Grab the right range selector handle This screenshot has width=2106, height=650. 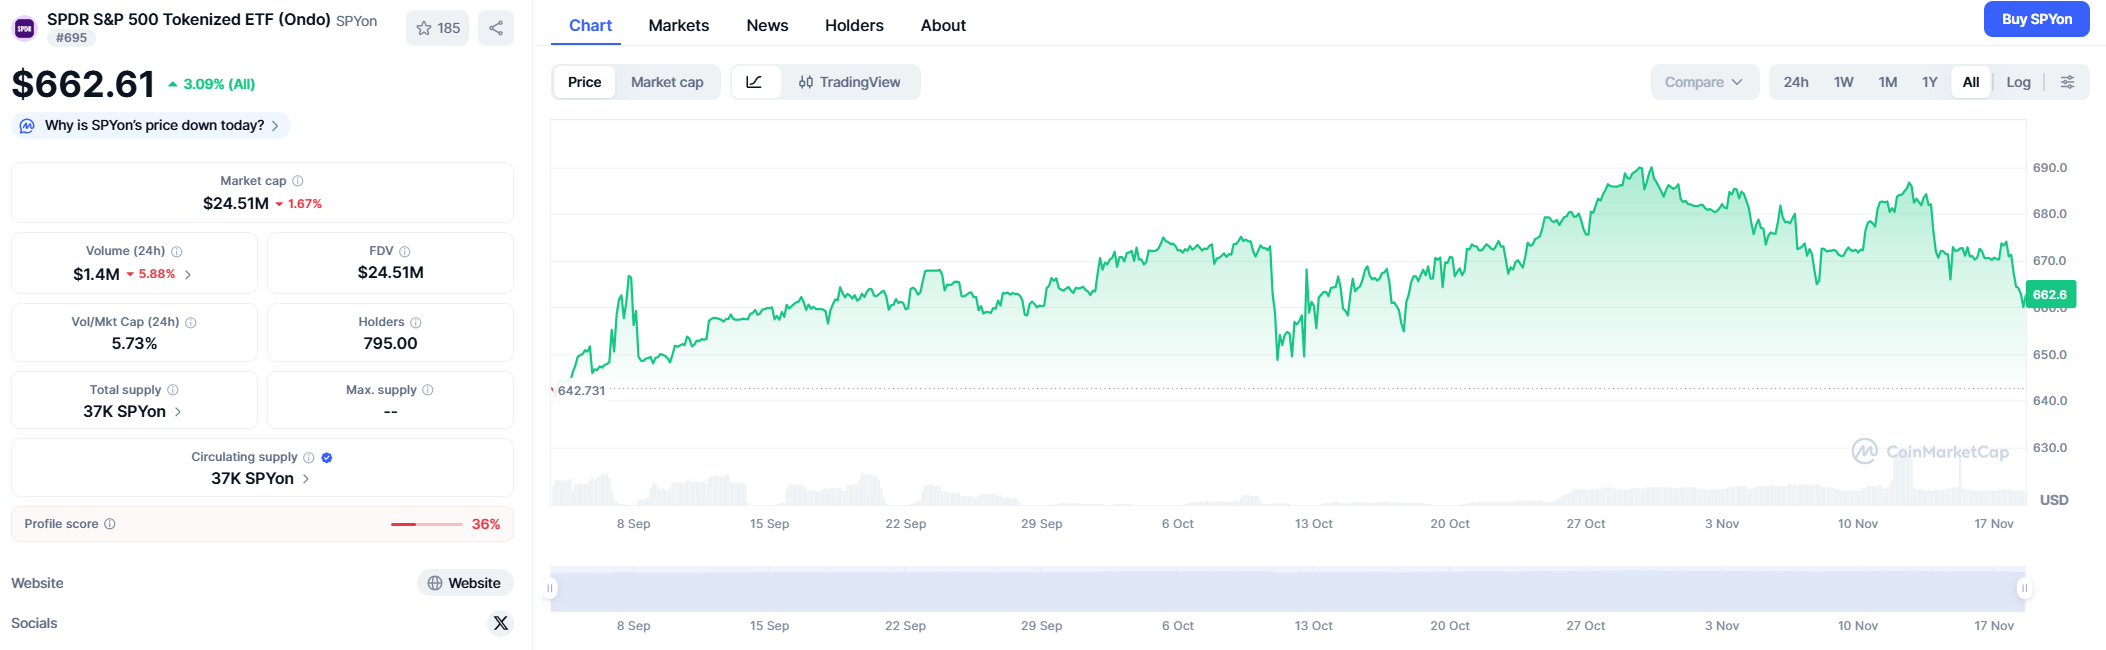pyautogui.click(x=2024, y=588)
